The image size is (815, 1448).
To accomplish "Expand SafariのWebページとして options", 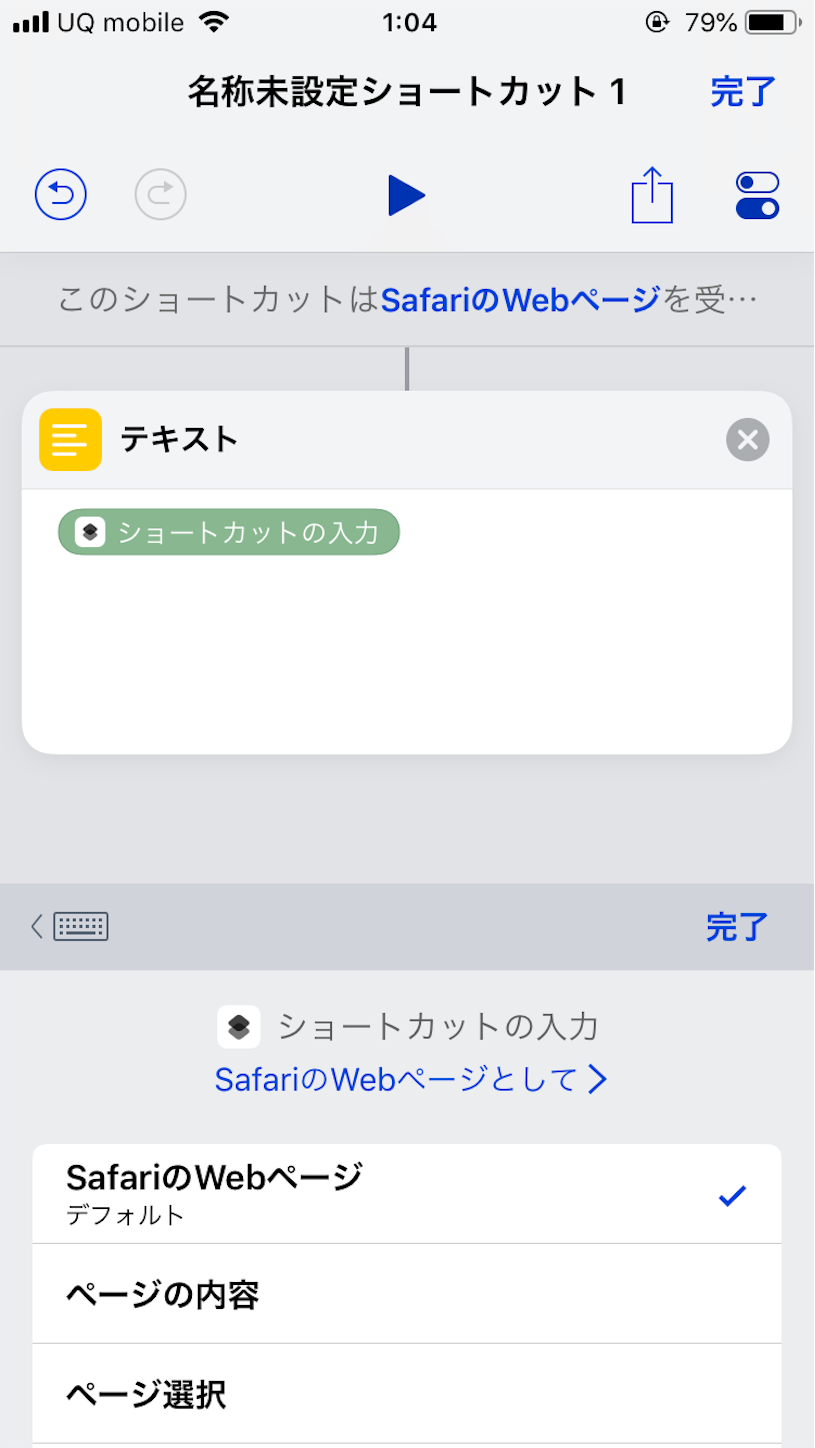I will tap(407, 1079).
